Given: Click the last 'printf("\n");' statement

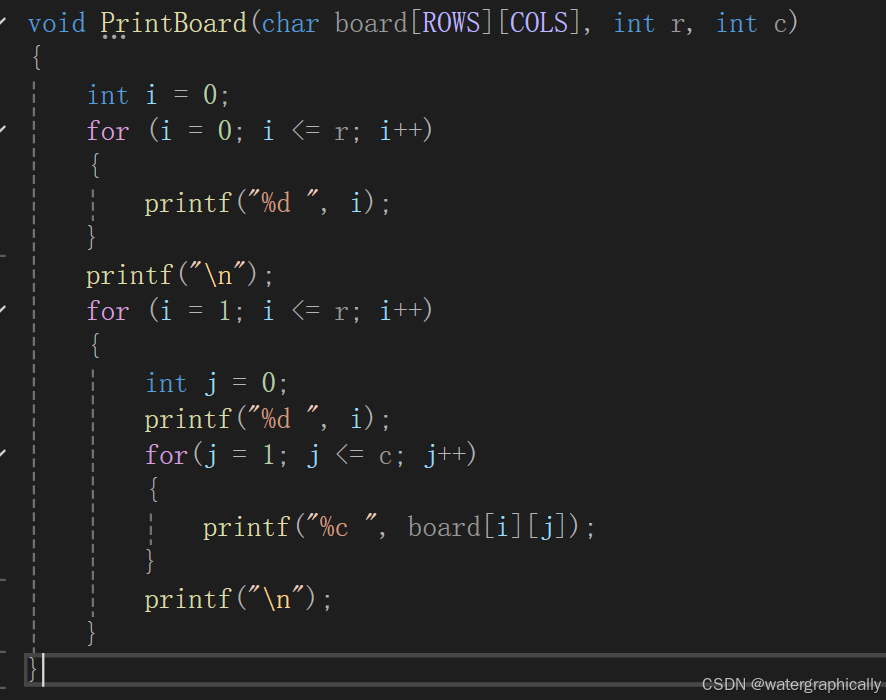Looking at the screenshot, I should [238, 599].
